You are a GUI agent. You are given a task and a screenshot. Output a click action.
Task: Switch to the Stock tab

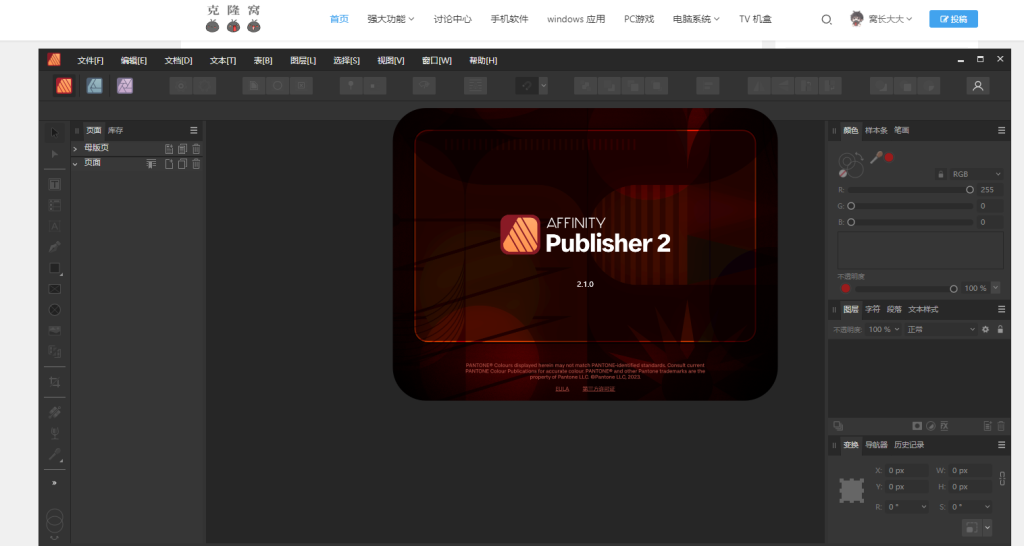(116, 131)
